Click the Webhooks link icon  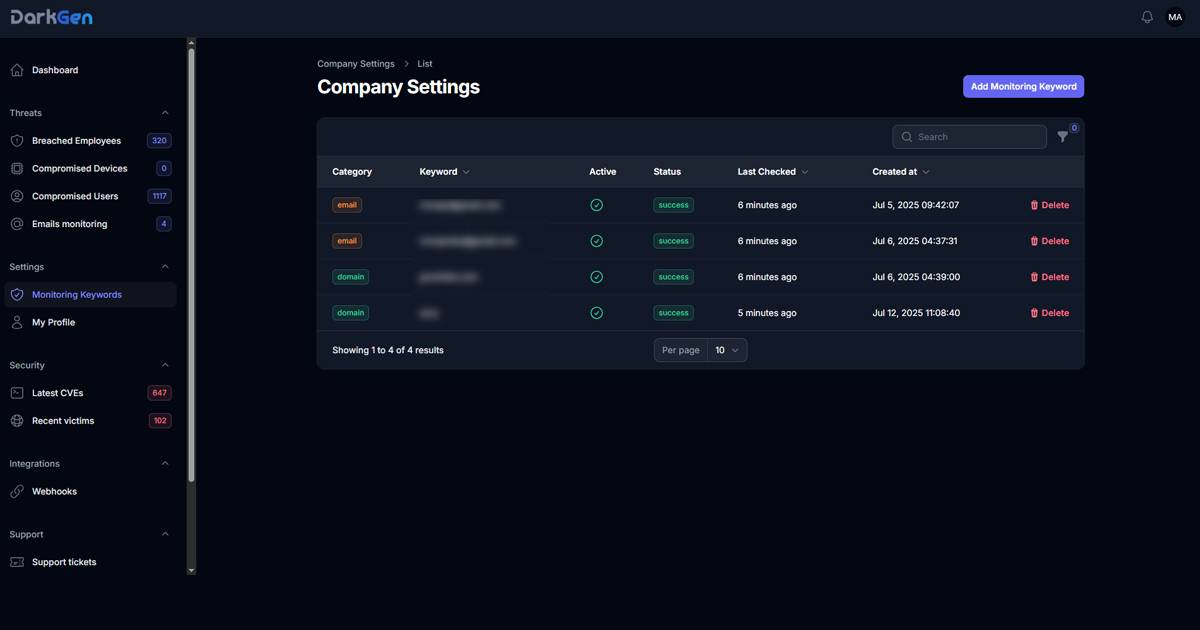tap(17, 492)
